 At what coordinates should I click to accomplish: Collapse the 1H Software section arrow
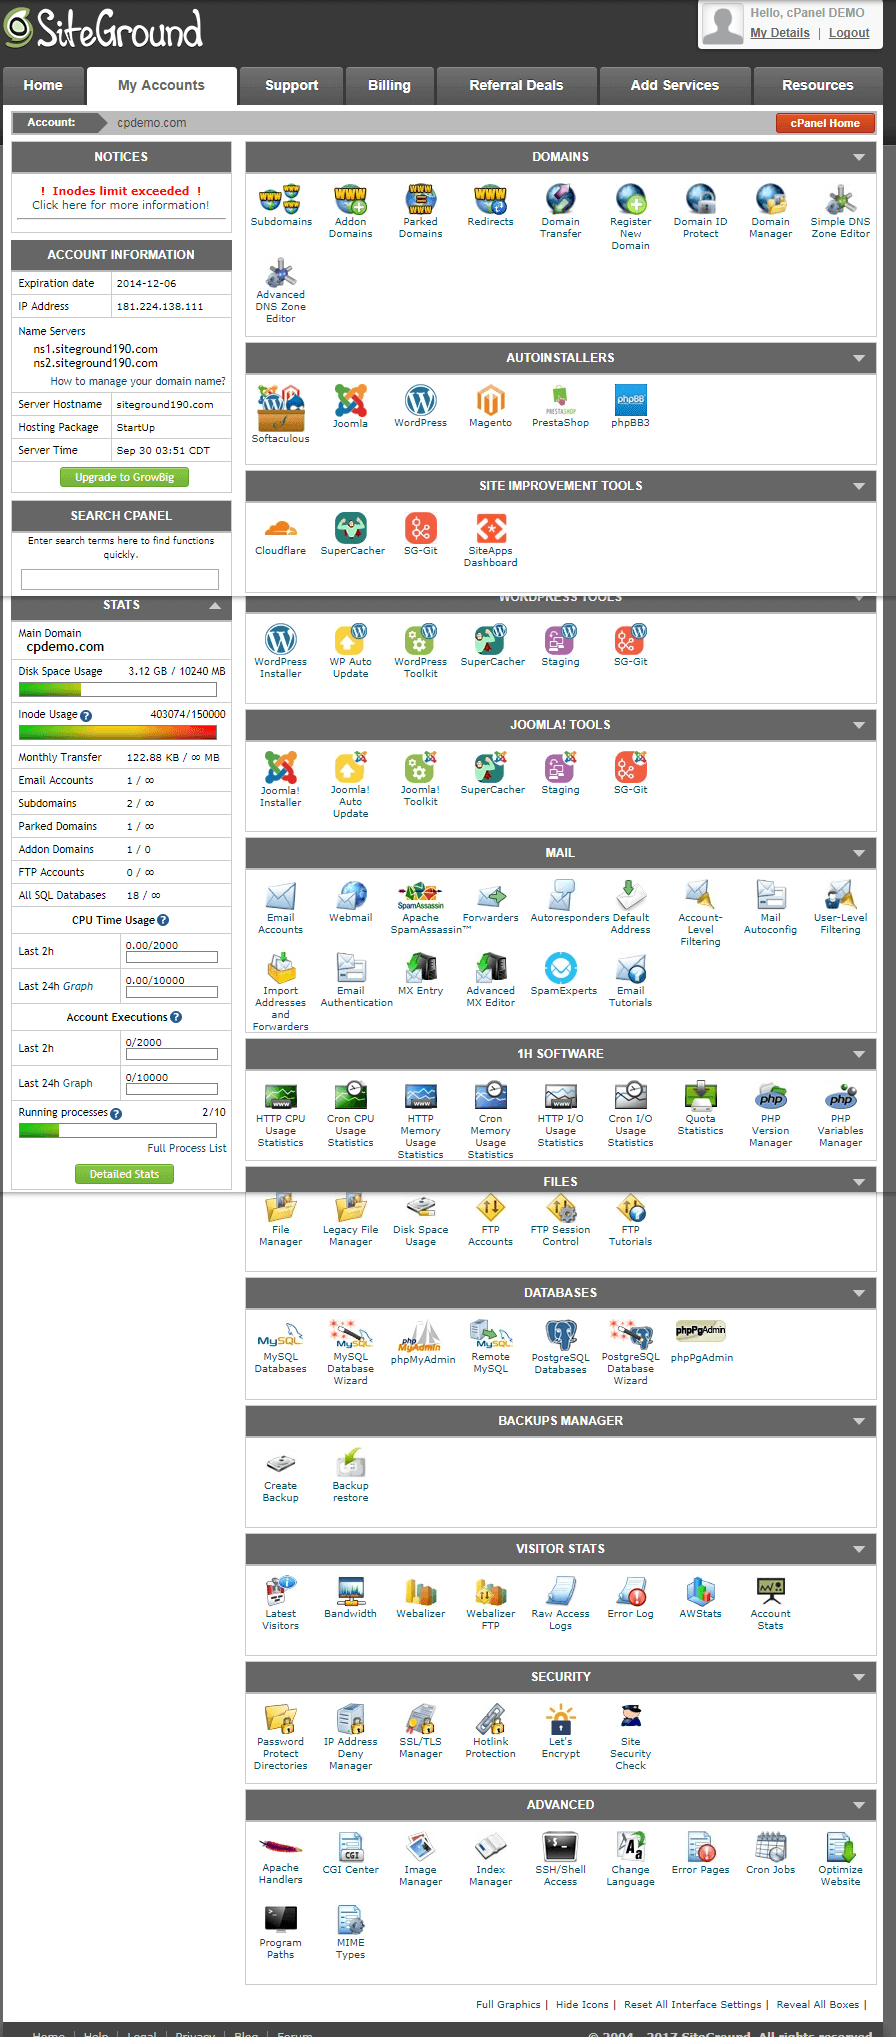[x=859, y=1054]
